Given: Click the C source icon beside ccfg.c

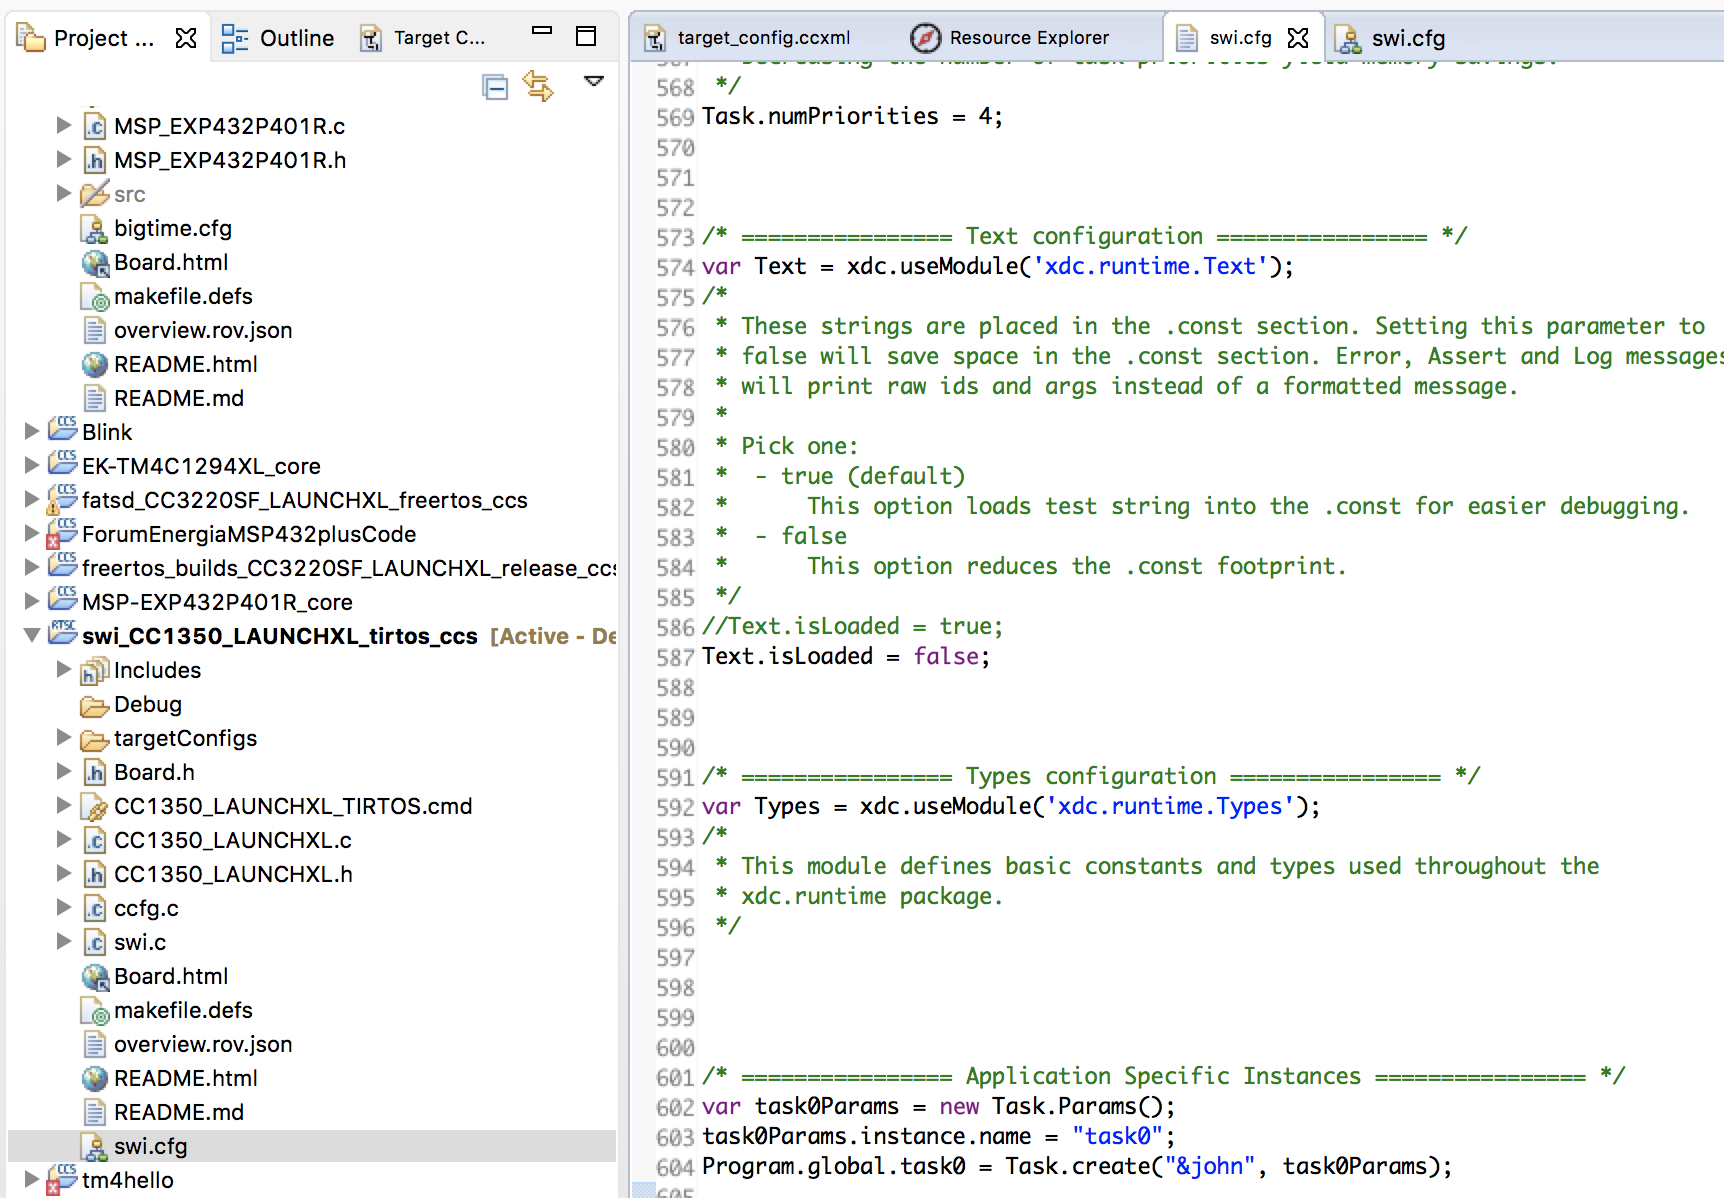Looking at the screenshot, I should [94, 908].
